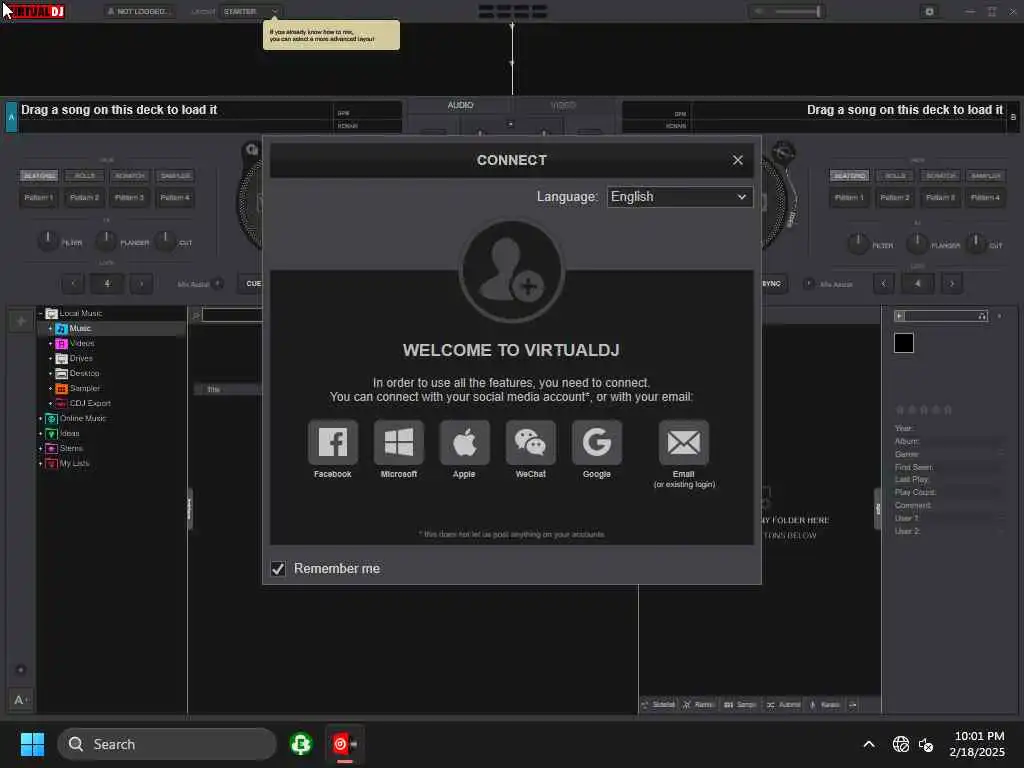1024x768 pixels.
Task: Halve the loop length on right deck
Action: (x=884, y=283)
